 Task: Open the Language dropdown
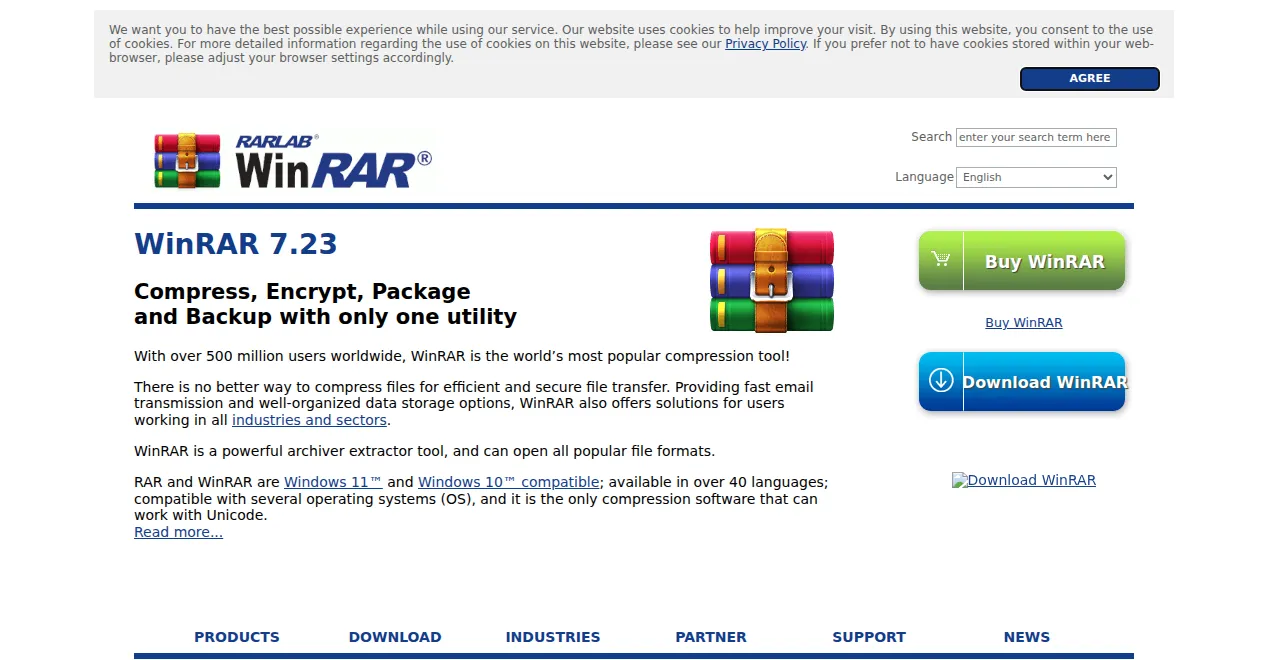click(x=1036, y=177)
